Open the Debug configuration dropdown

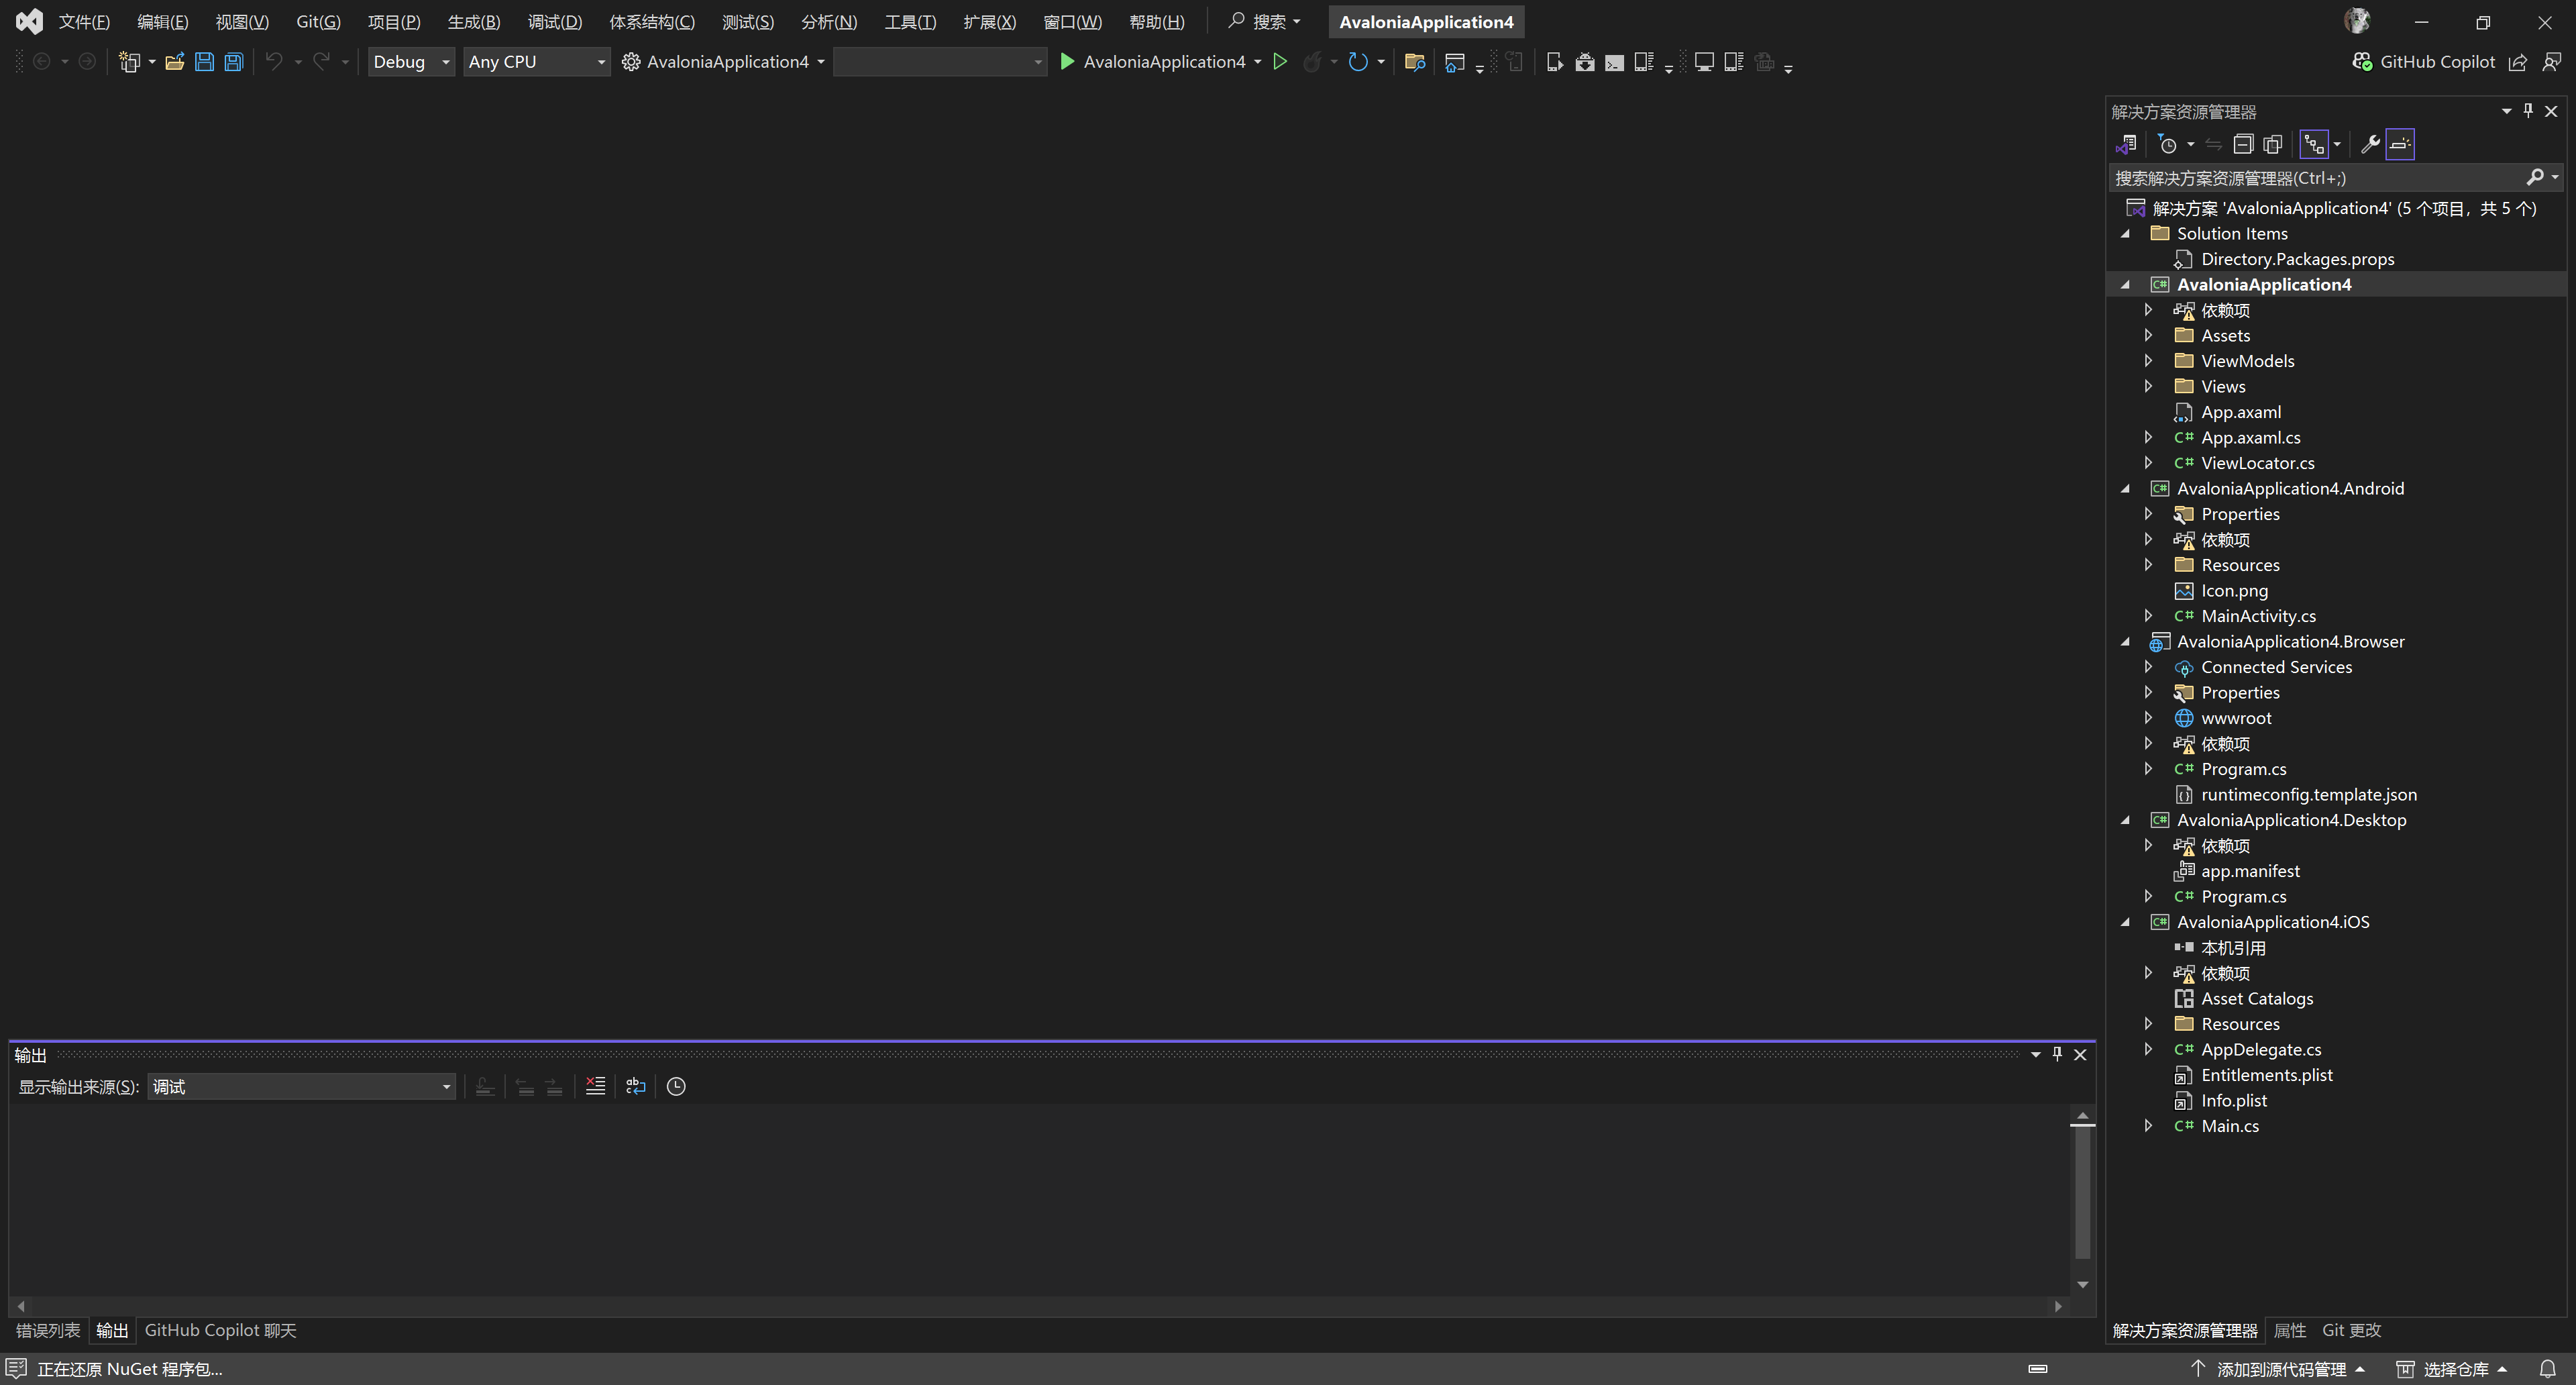[x=411, y=62]
